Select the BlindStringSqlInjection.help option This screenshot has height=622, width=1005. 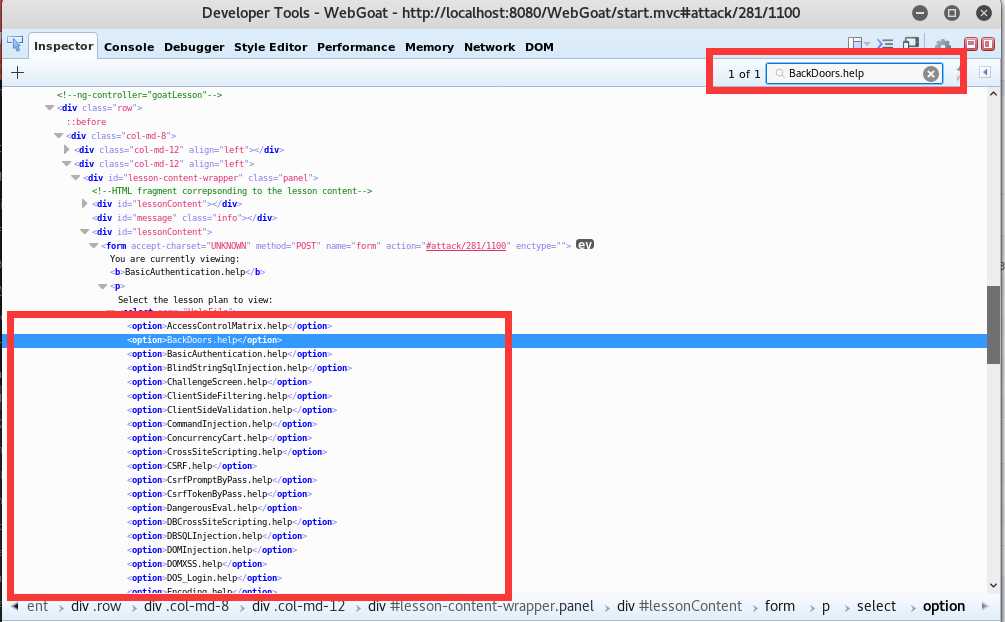[x=240, y=368]
